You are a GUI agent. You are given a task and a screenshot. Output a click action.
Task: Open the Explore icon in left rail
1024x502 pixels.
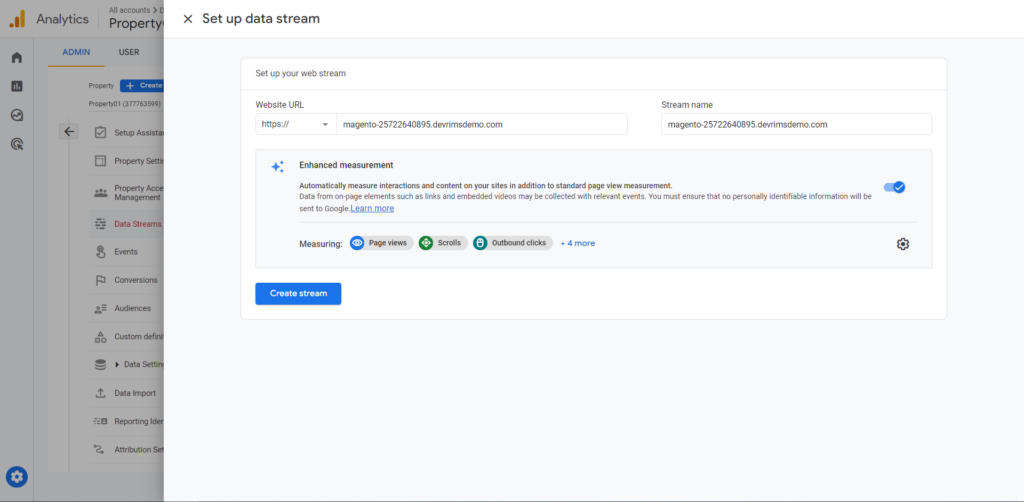(x=17, y=116)
